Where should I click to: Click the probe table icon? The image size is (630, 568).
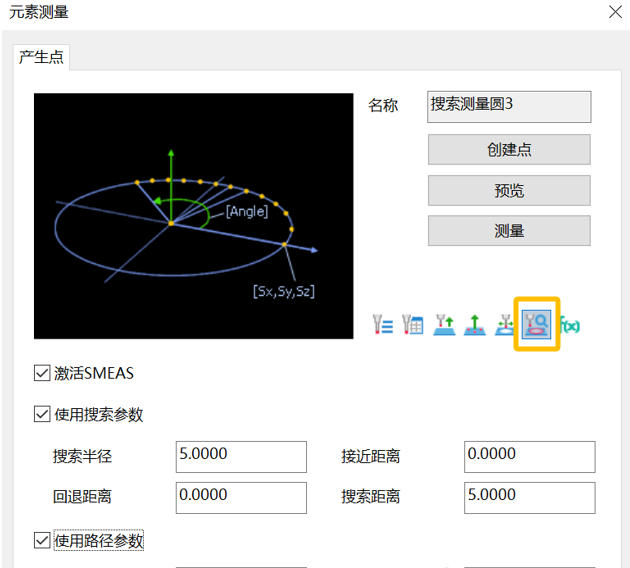(x=413, y=324)
